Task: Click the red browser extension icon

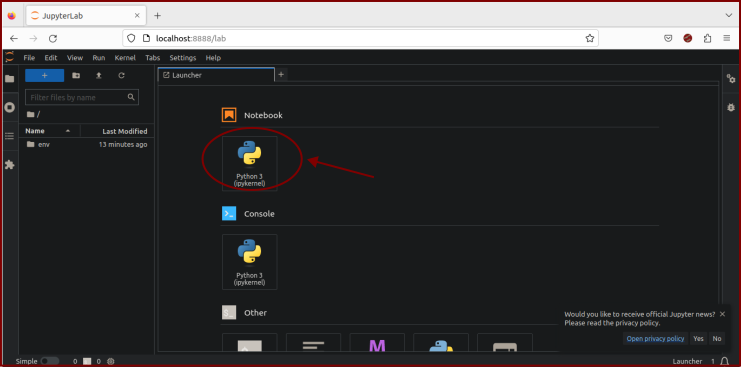Action: point(688,38)
